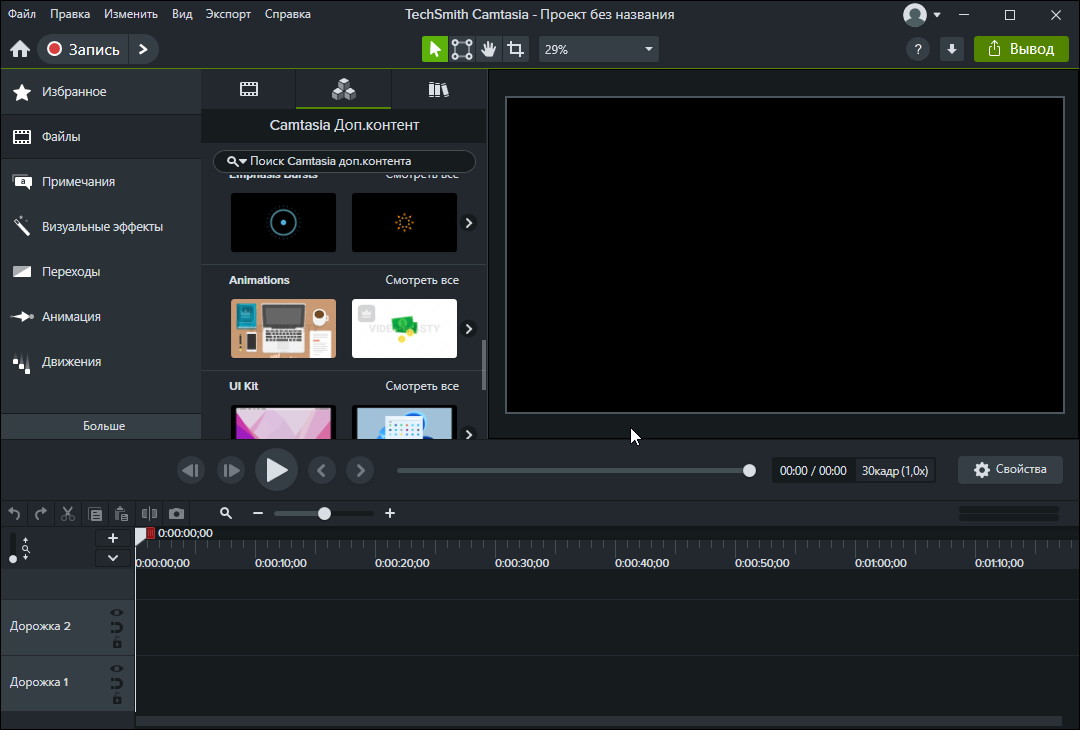Viewport: 1080px width, 730px height.
Task: Open the Свойства properties panel
Action: pos(1010,470)
